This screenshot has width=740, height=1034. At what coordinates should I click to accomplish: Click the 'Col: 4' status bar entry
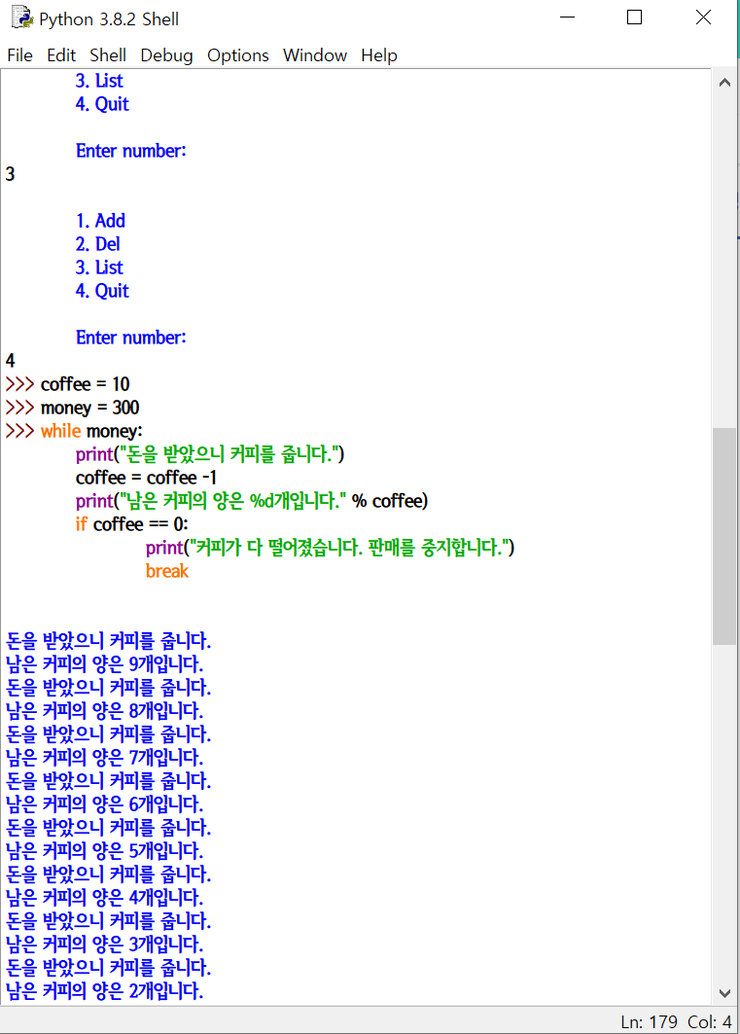[x=710, y=1022]
